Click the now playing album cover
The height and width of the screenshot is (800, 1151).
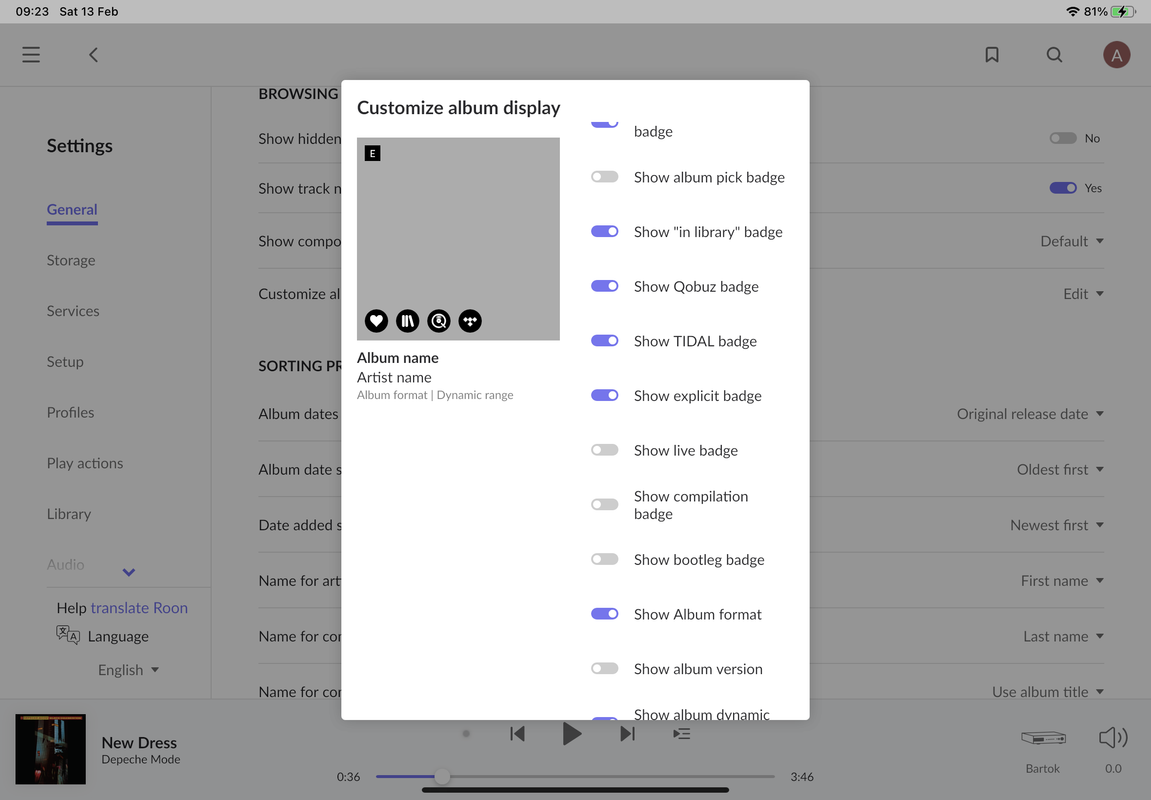tap(51, 749)
